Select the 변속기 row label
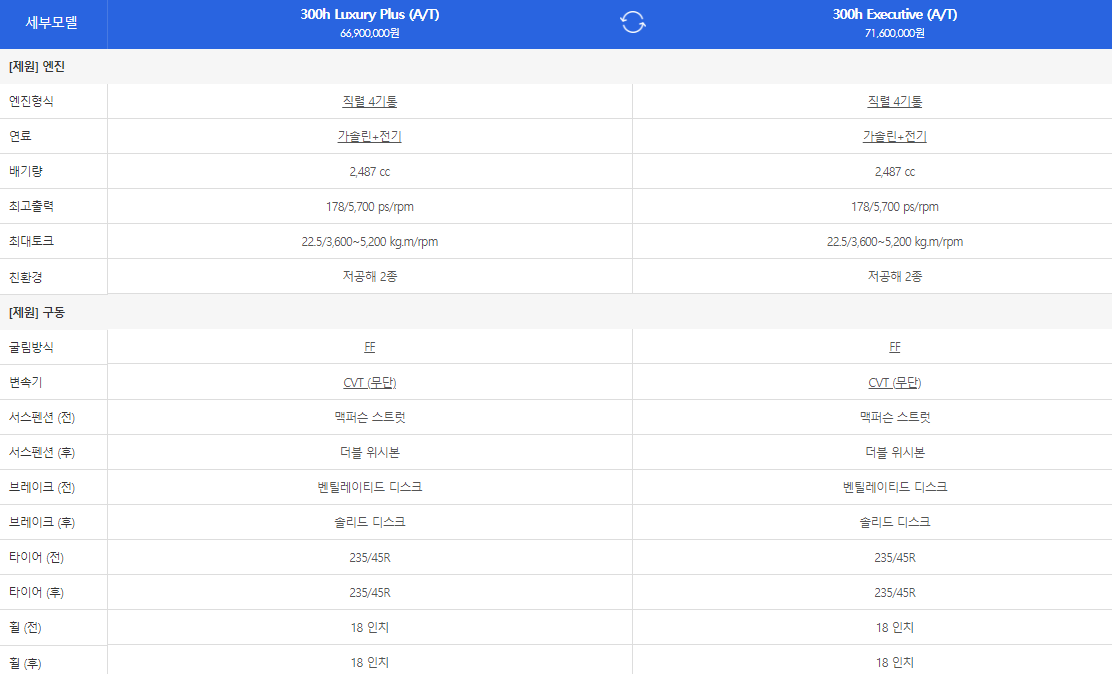This screenshot has height=674, width=1112. (26, 382)
